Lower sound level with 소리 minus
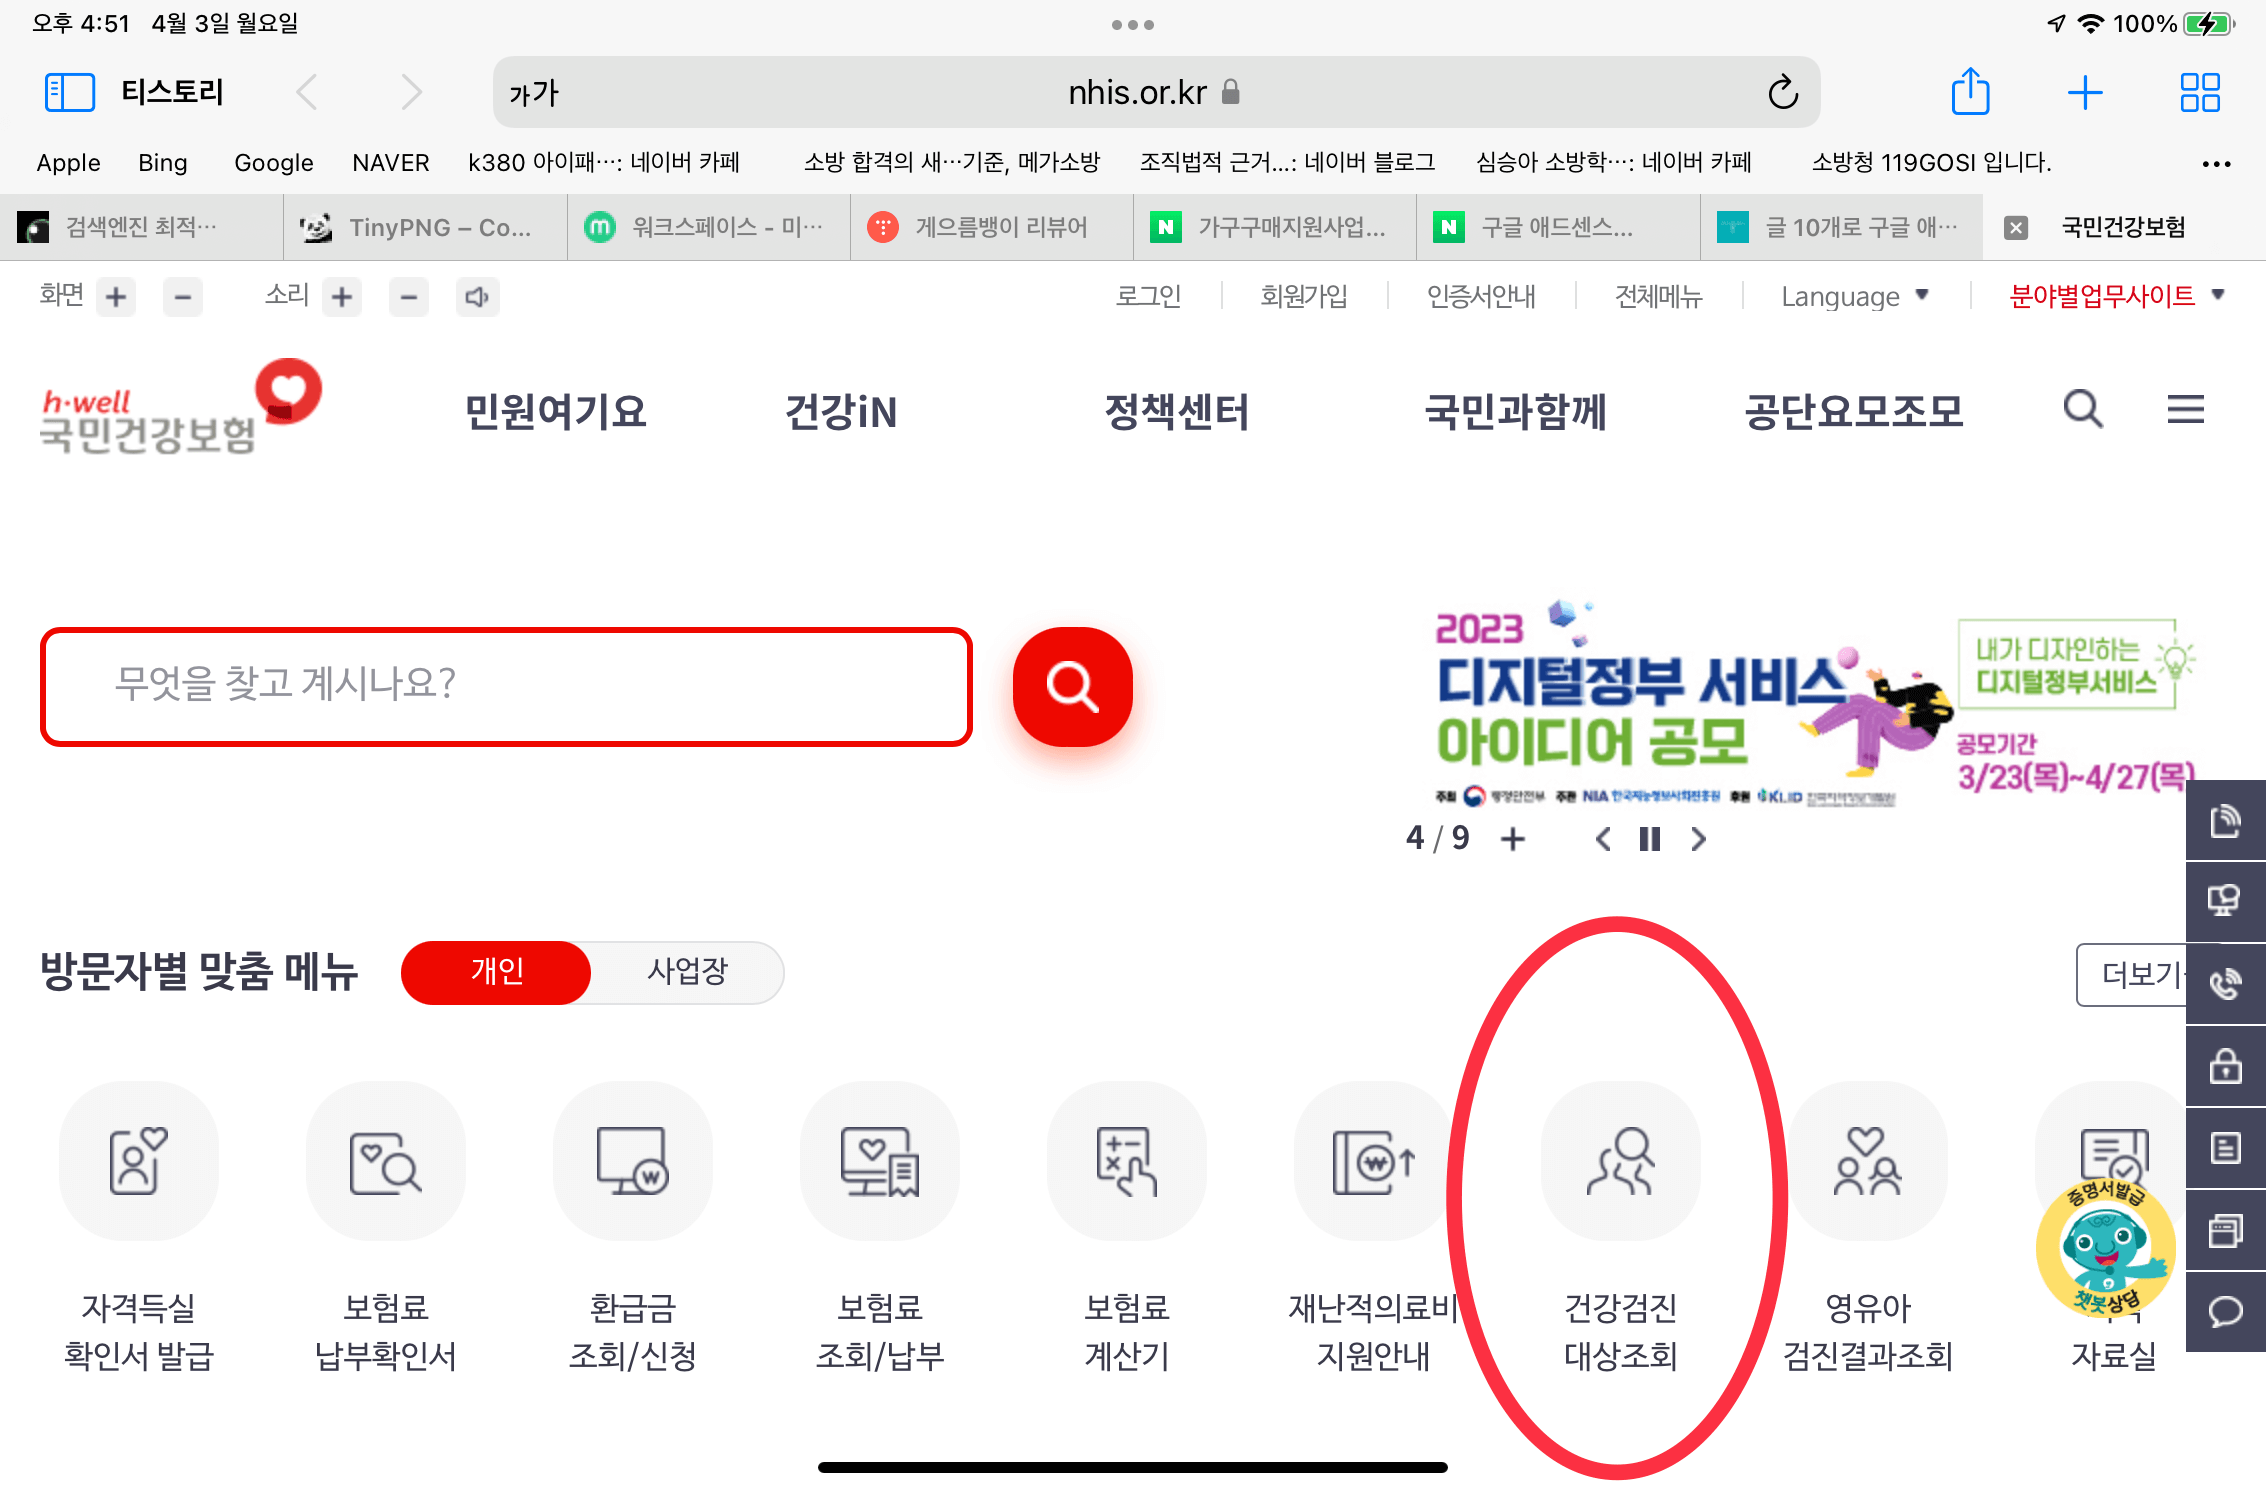The image size is (2266, 1488). pyautogui.click(x=408, y=297)
